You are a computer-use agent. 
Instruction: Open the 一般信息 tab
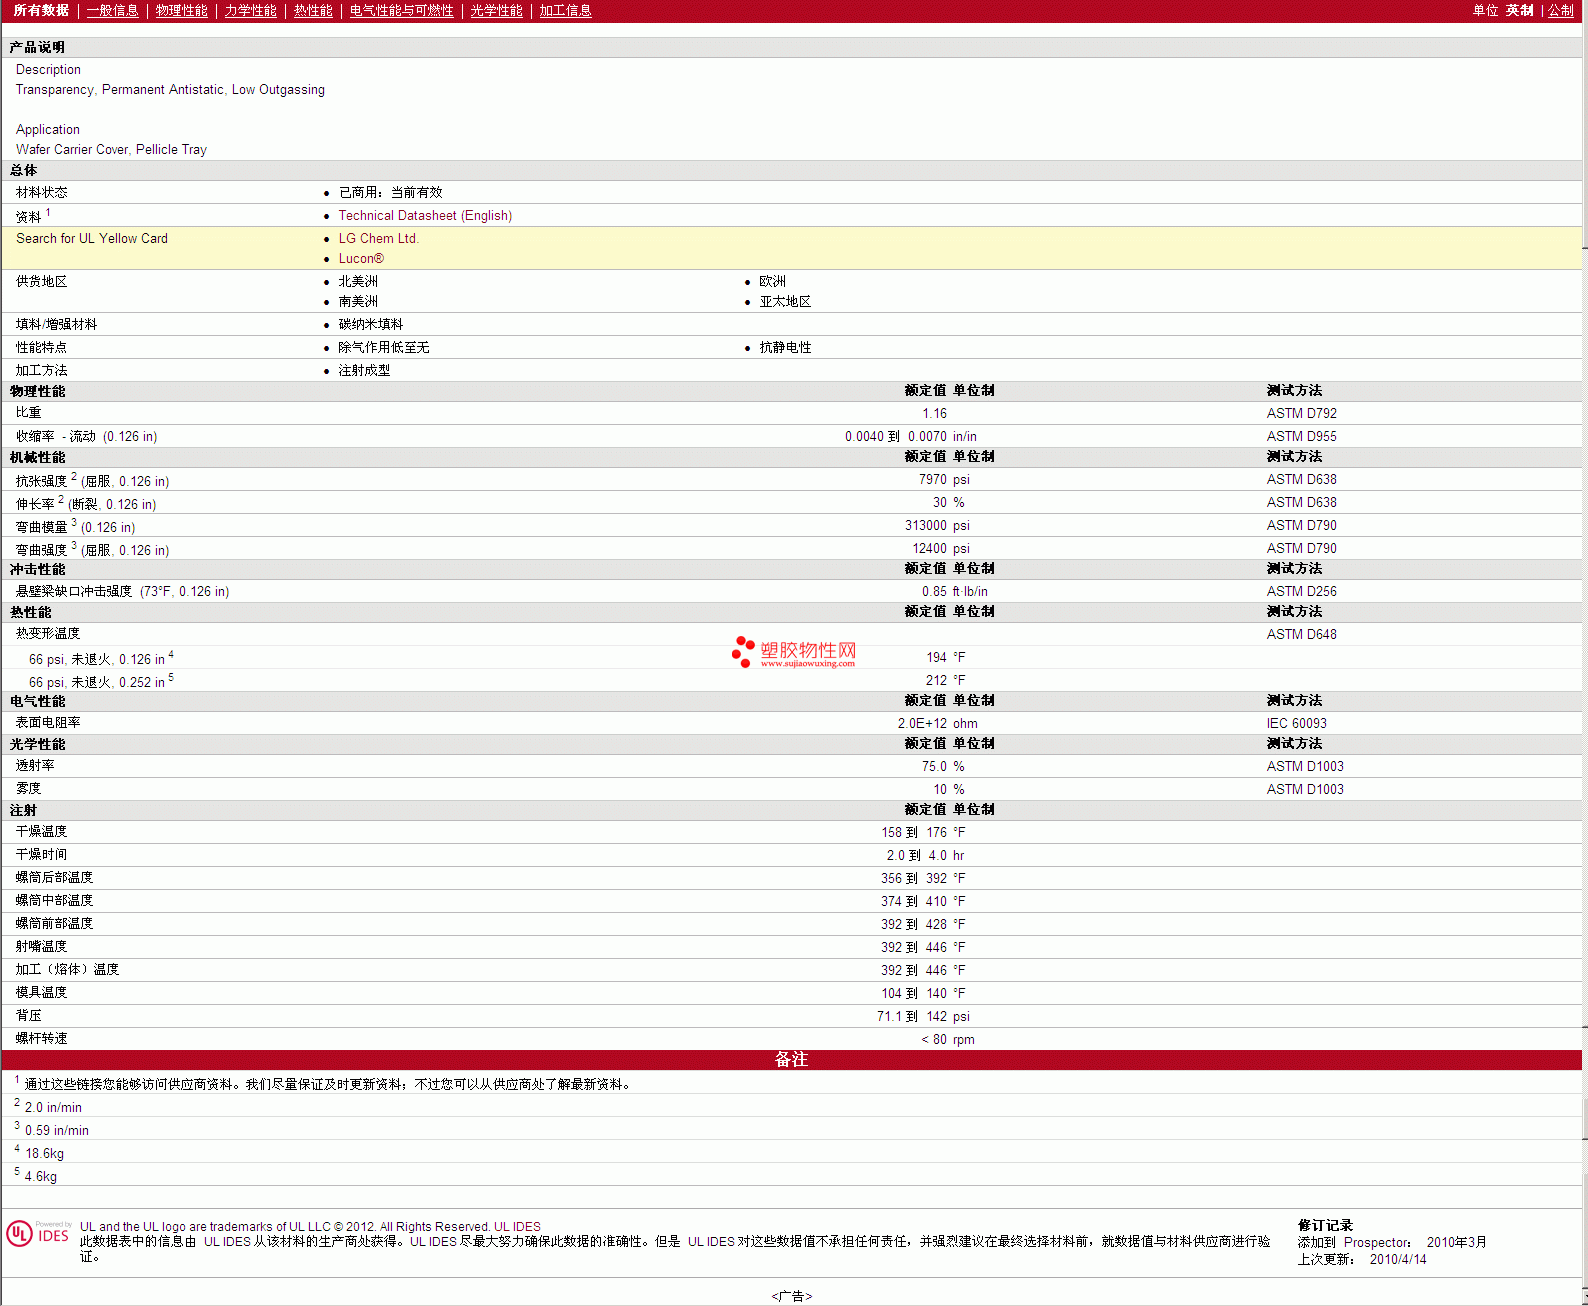click(x=112, y=10)
